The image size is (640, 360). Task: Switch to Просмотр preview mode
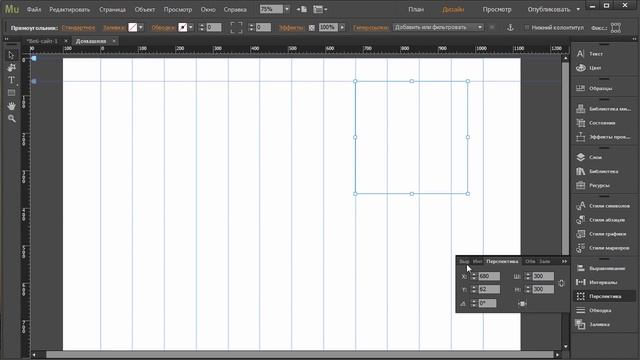coord(497,9)
